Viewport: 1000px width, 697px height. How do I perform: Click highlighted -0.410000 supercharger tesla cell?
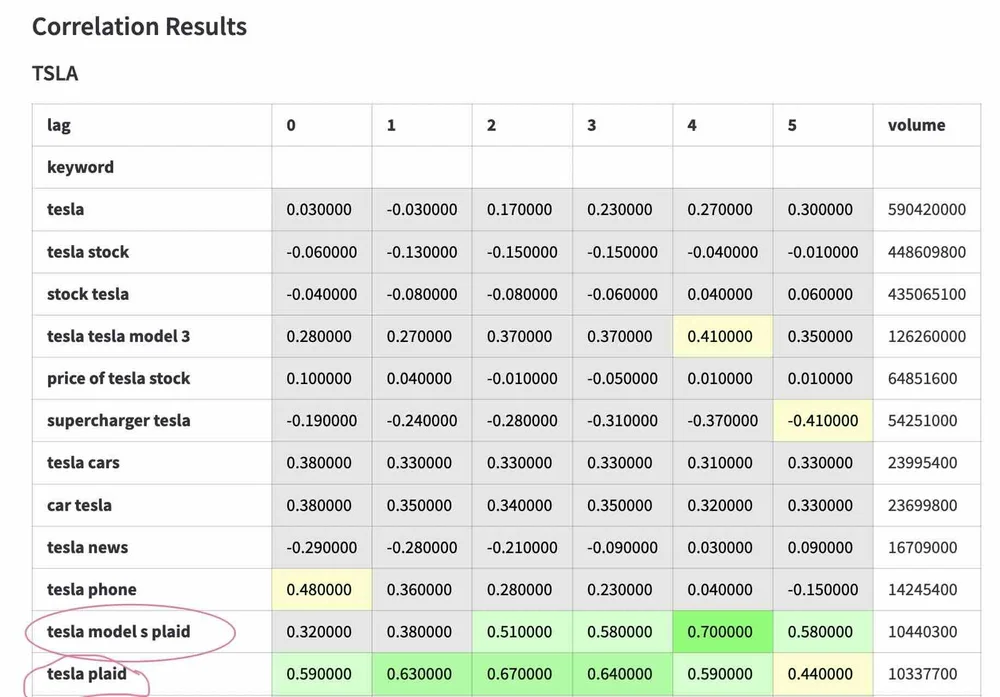[823, 420]
